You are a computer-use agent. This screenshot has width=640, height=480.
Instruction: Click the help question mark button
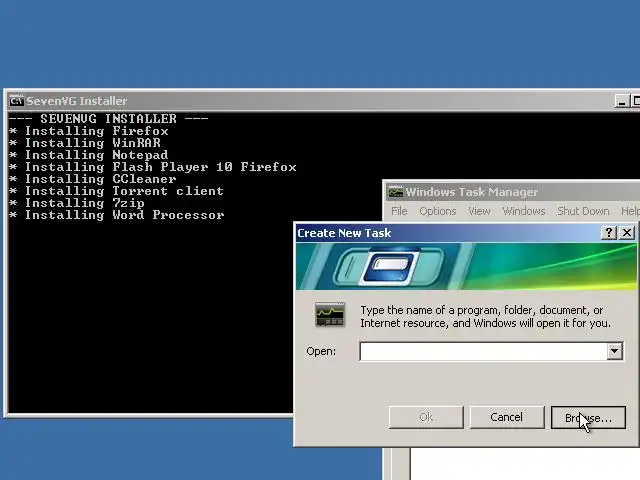point(609,233)
